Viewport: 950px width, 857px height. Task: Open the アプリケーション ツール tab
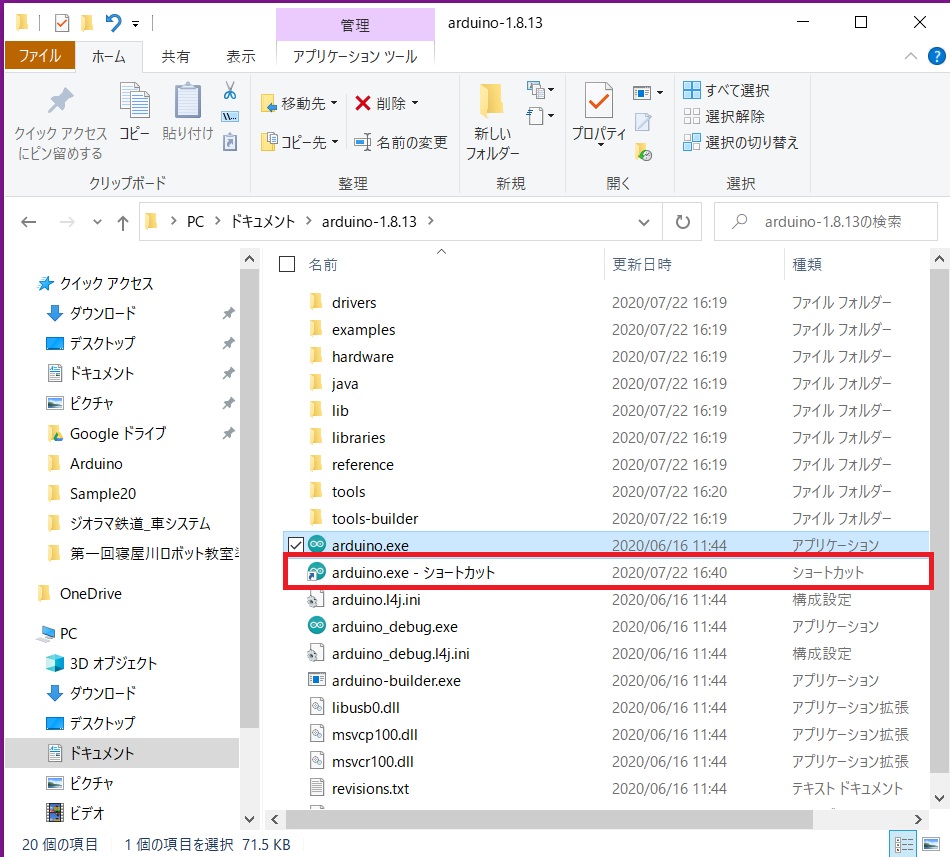(355, 56)
